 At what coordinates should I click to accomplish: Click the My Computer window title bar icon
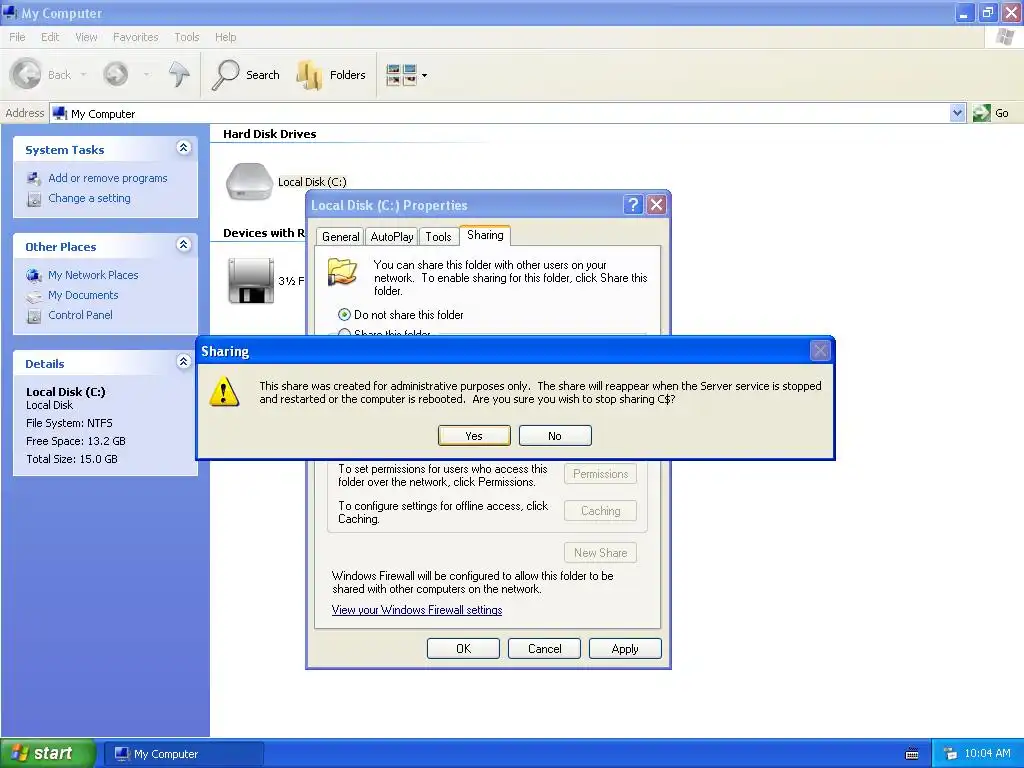click(10, 12)
